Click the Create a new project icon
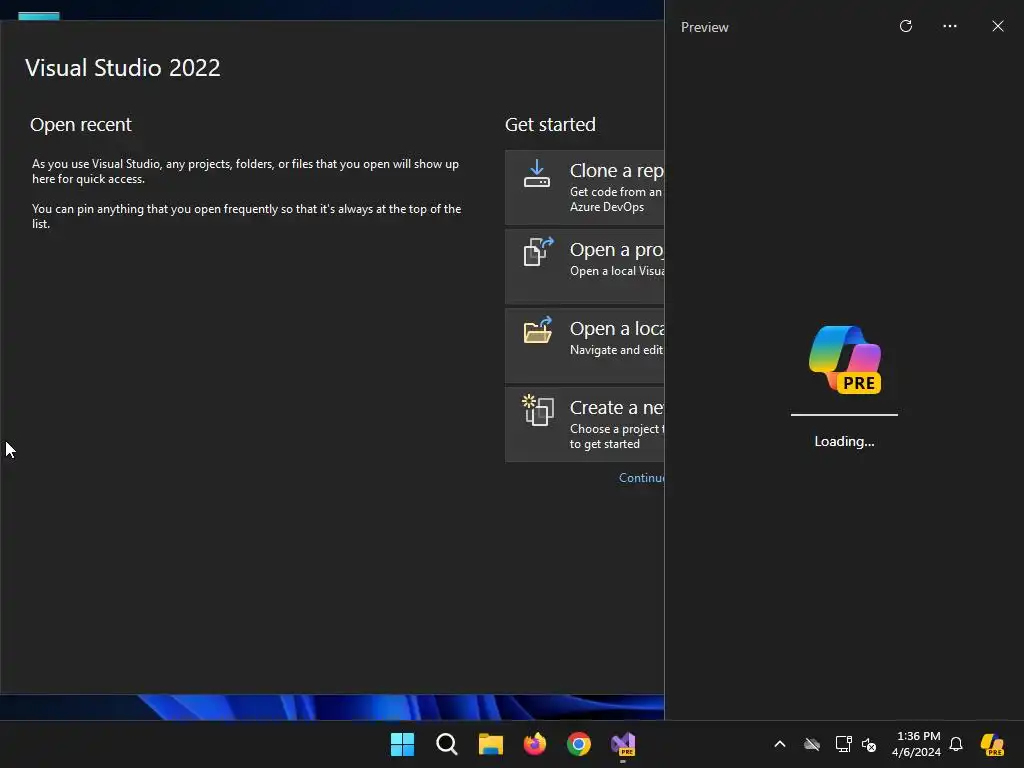Screen dimensions: 1024x768 tap(538, 409)
